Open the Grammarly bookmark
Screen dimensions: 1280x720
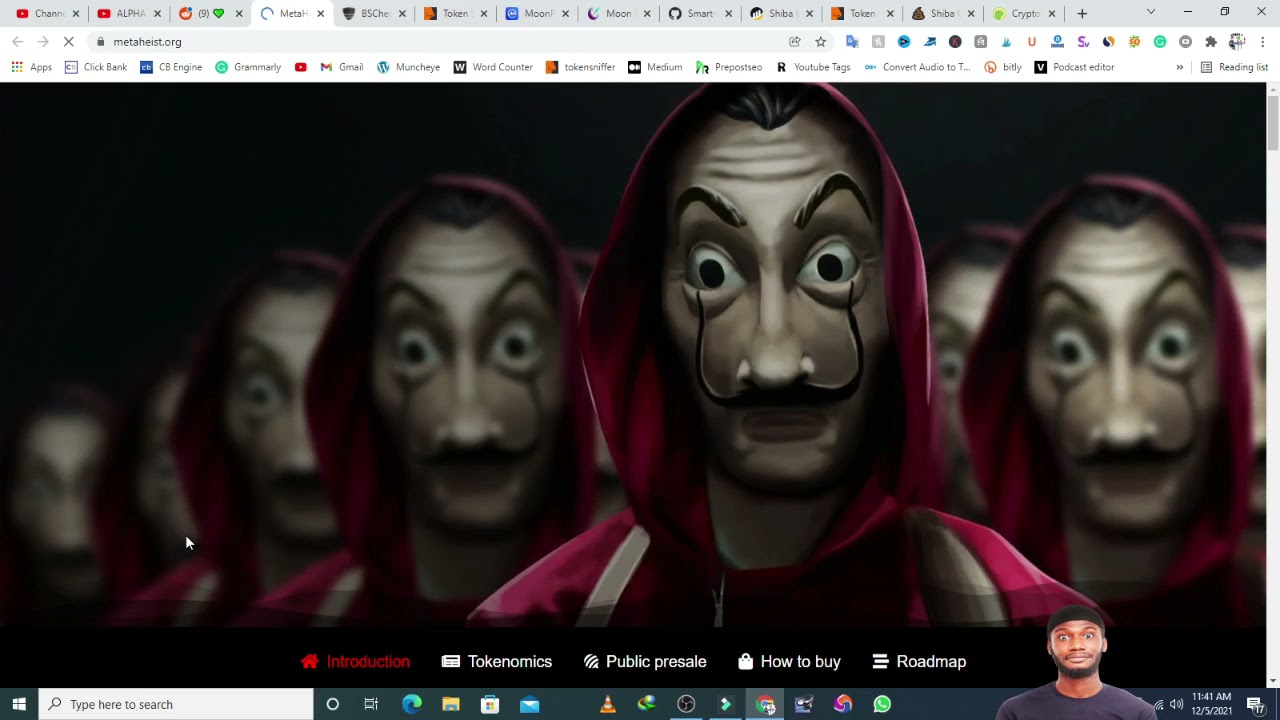248,67
